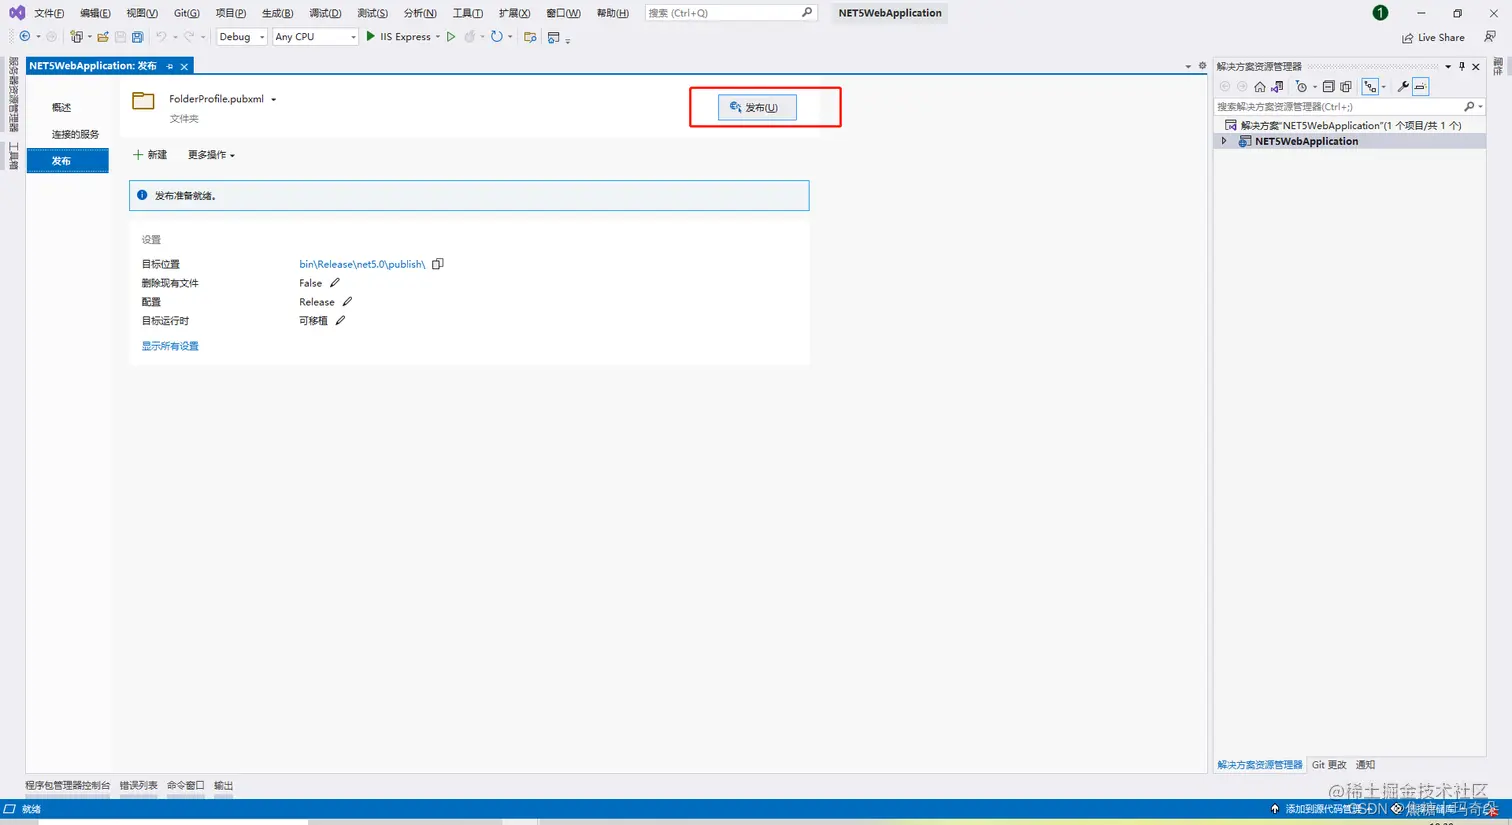Click the notifications badge showing 1

[x=1380, y=13]
